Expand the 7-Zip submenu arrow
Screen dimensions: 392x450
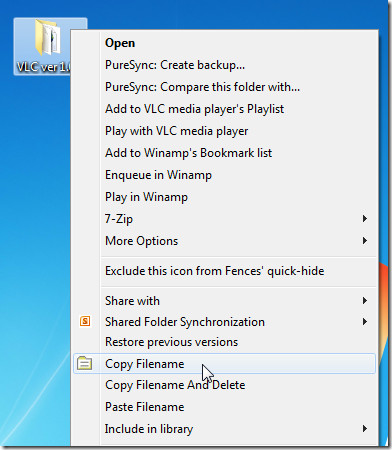[365, 219]
